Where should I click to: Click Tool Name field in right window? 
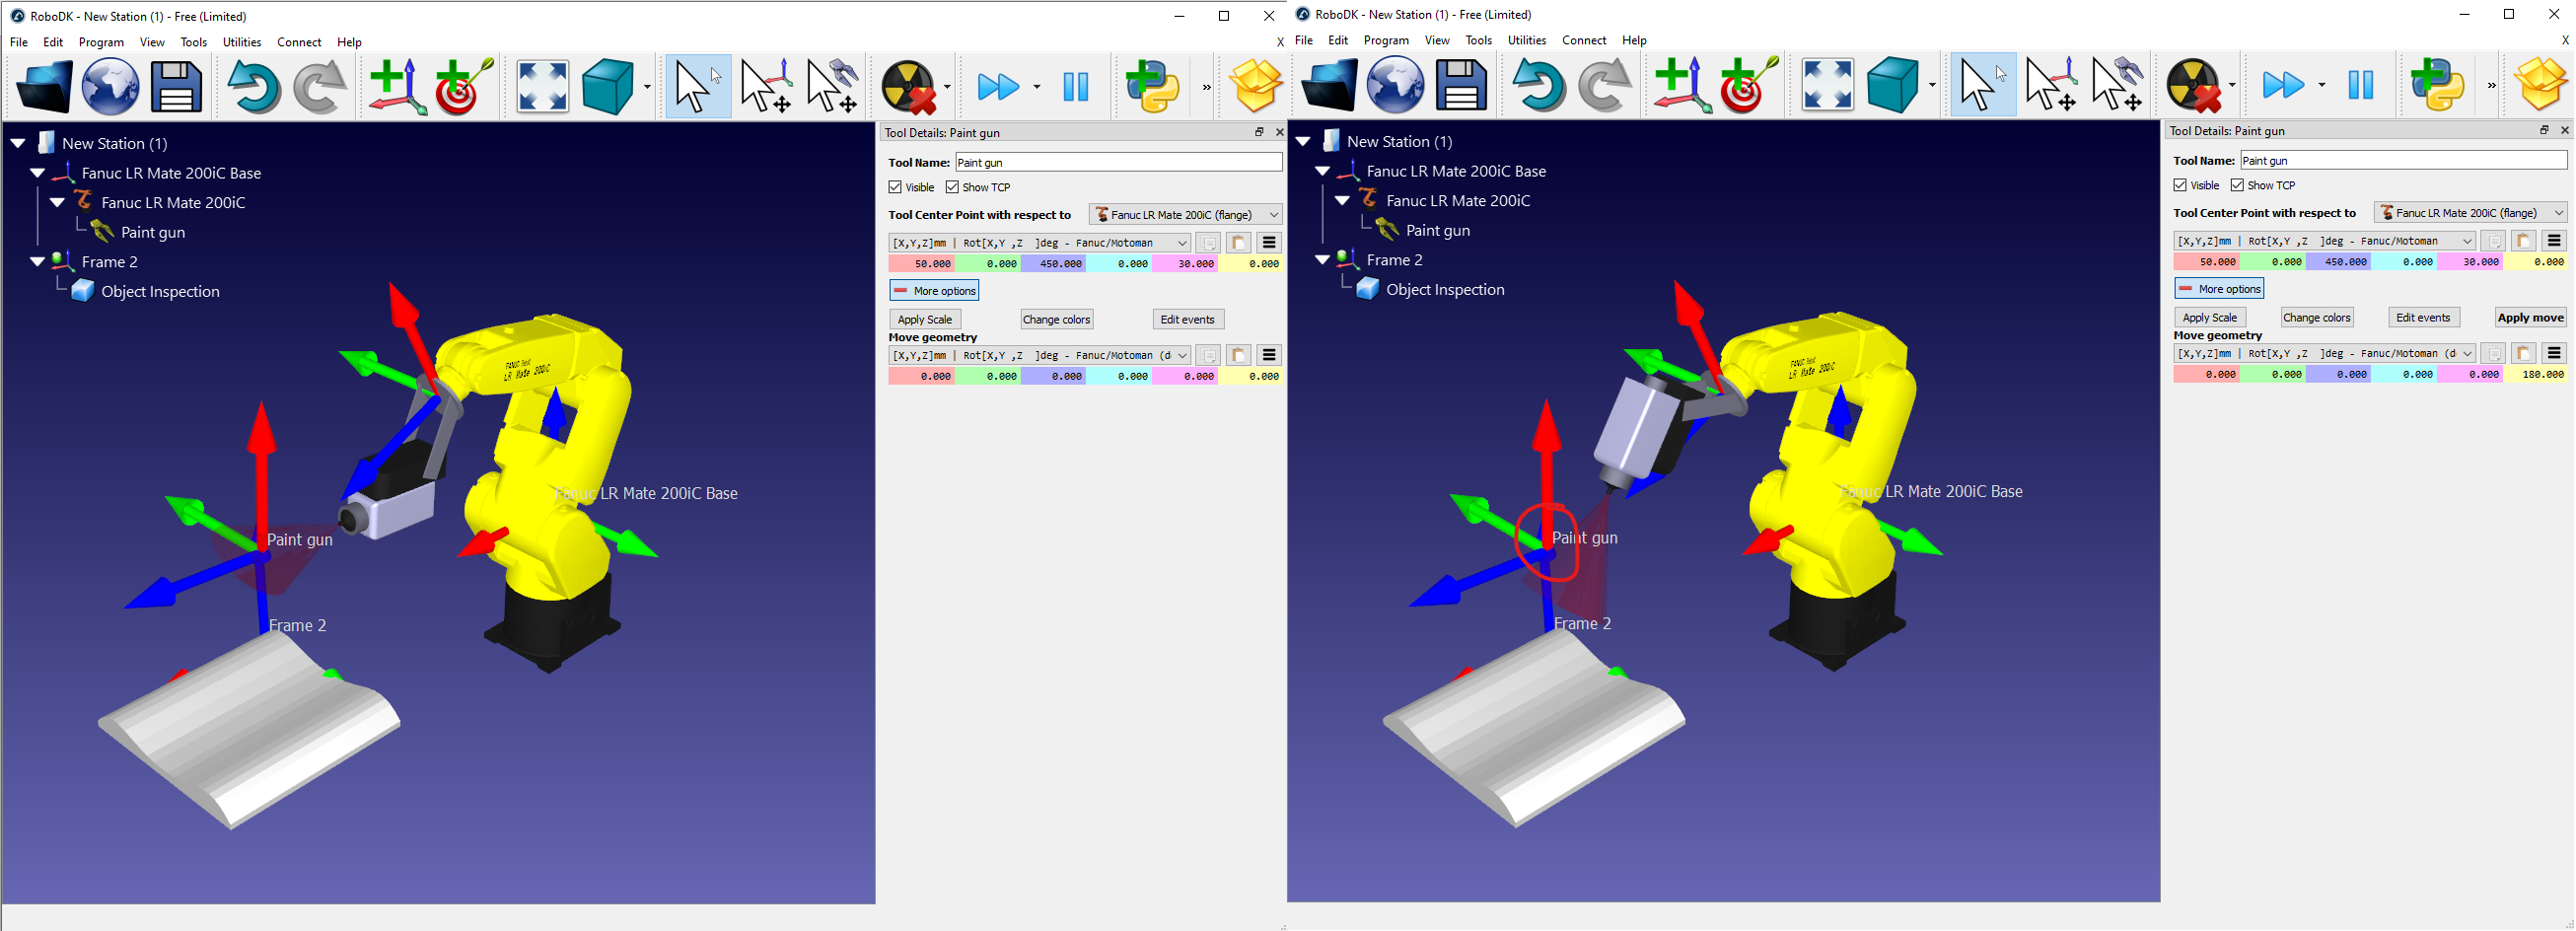click(x=2402, y=161)
